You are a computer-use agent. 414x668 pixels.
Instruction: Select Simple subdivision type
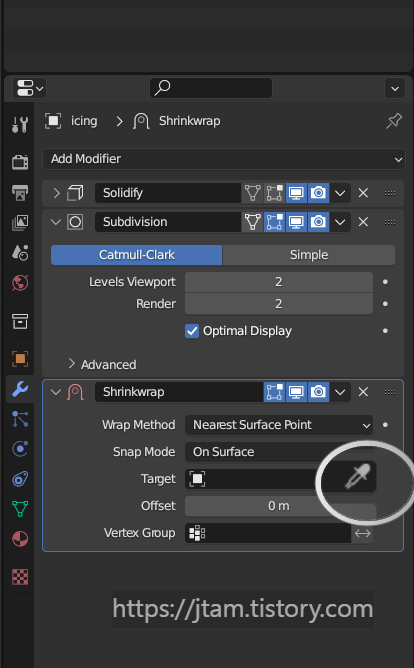309,255
